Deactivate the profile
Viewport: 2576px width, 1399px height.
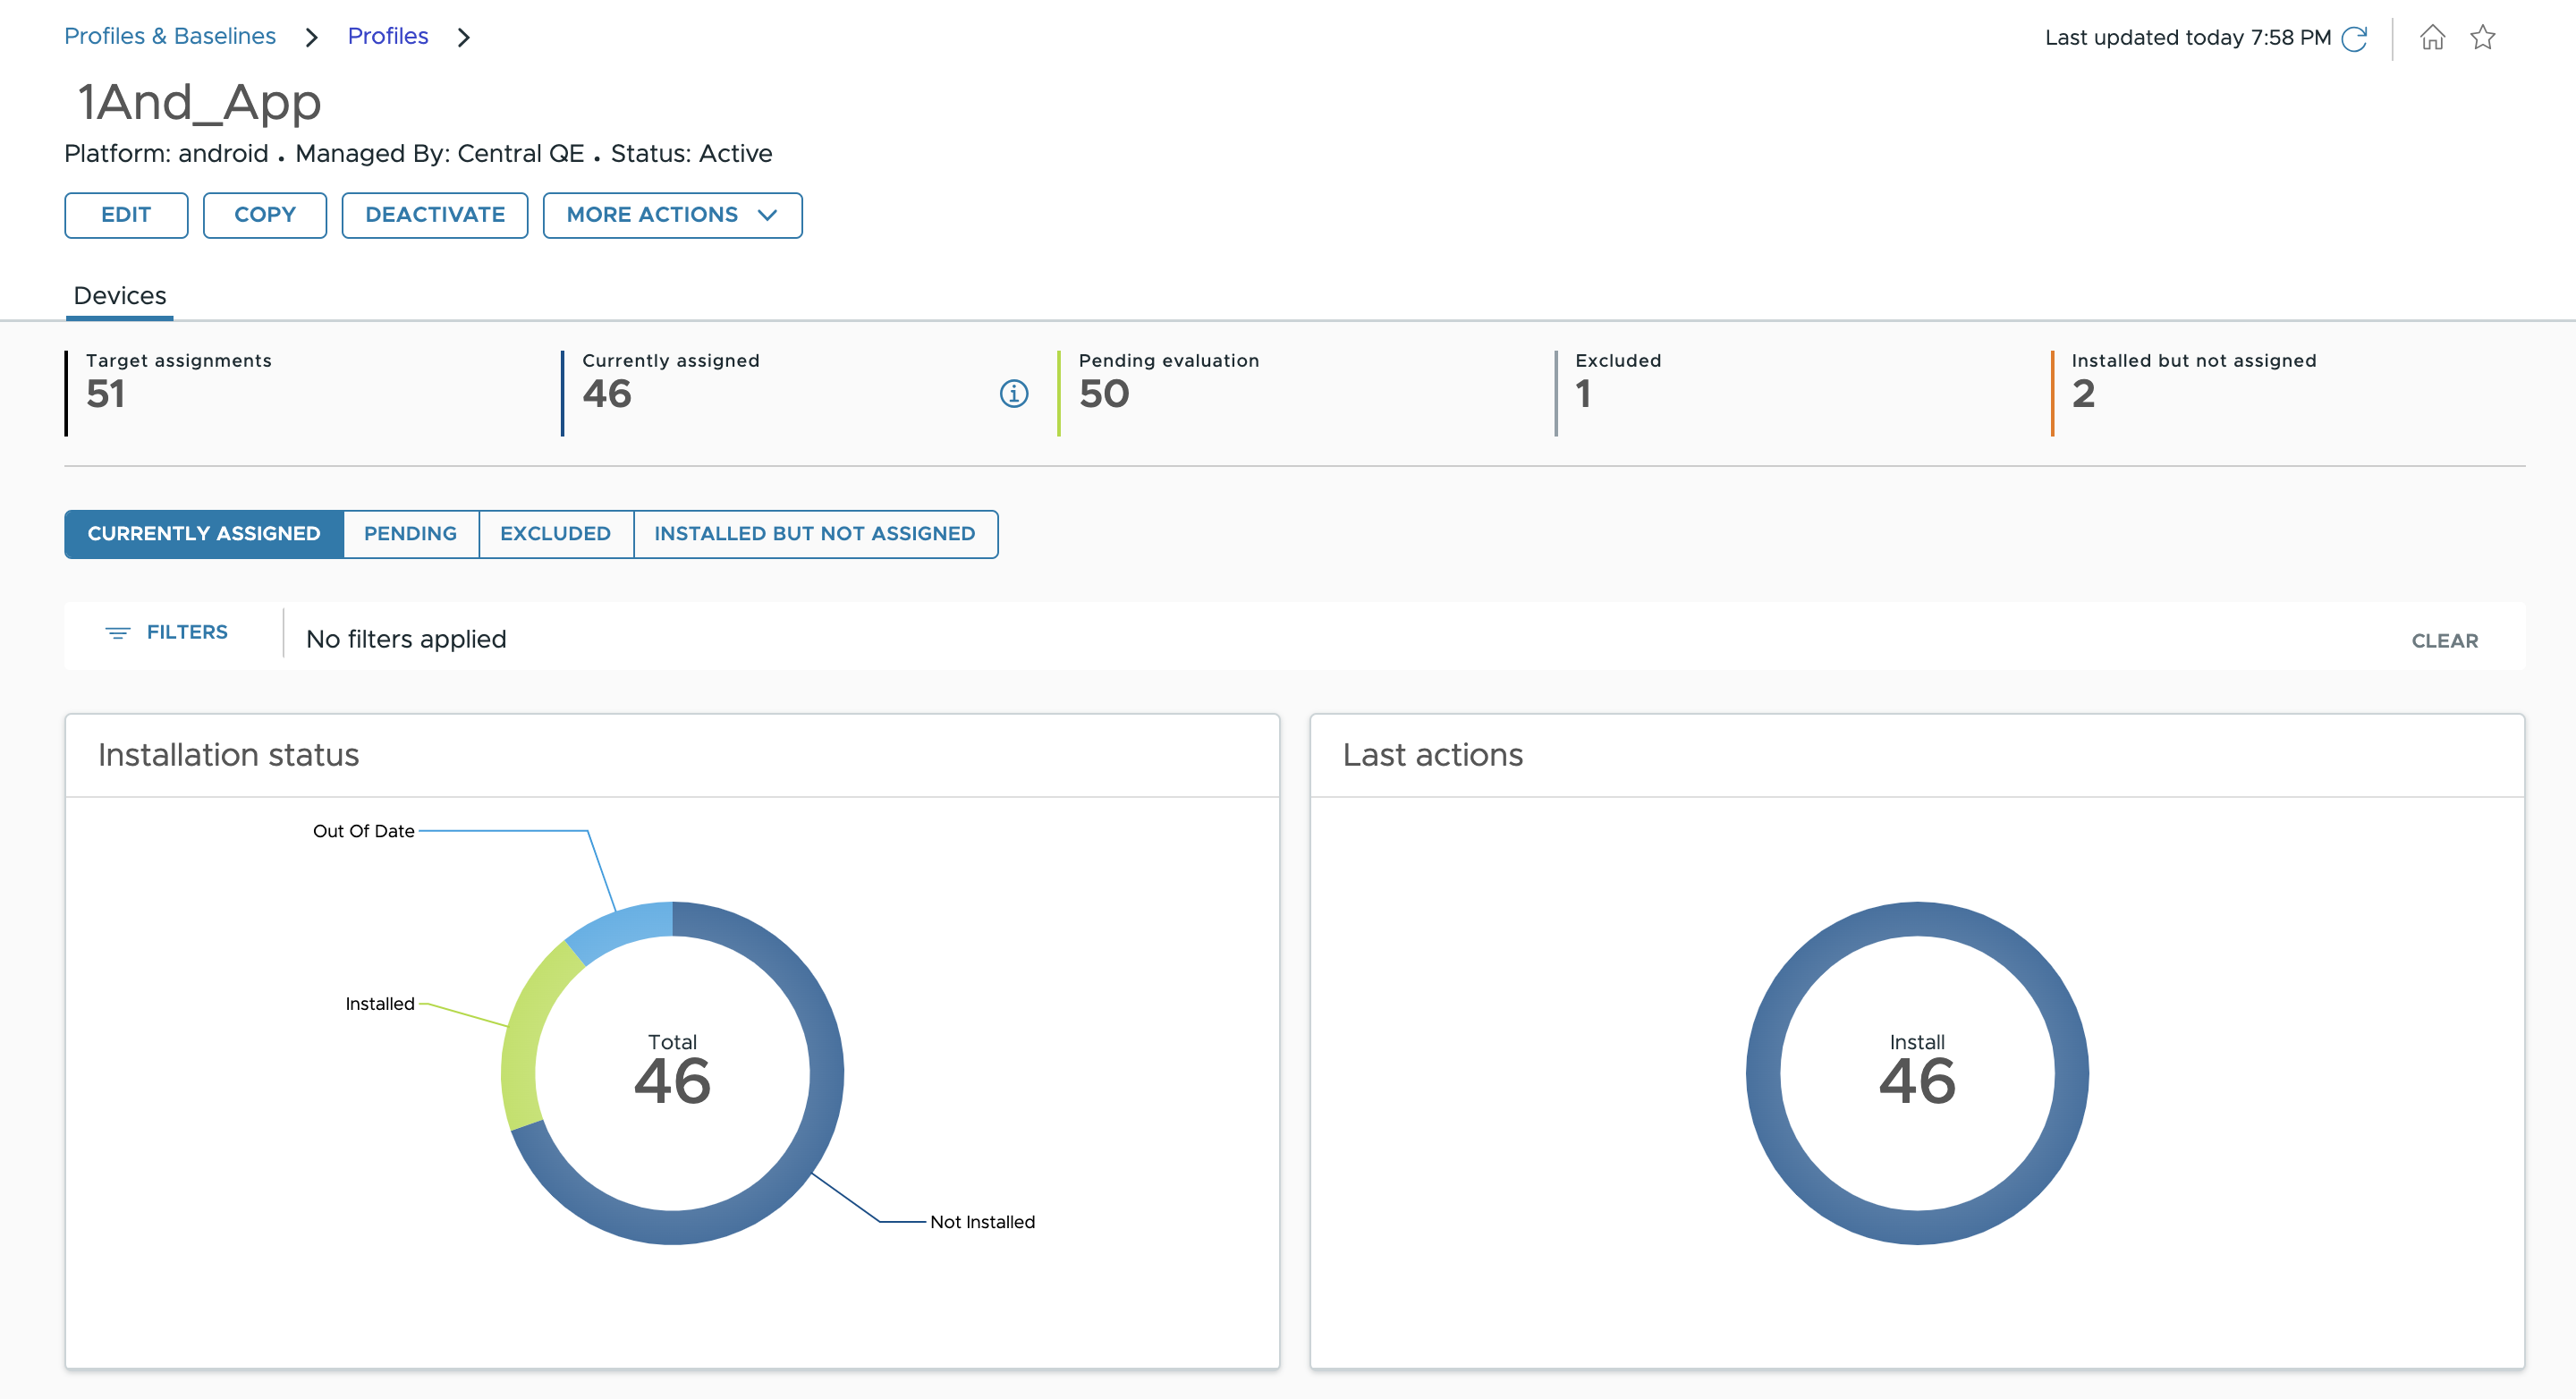coord(435,215)
